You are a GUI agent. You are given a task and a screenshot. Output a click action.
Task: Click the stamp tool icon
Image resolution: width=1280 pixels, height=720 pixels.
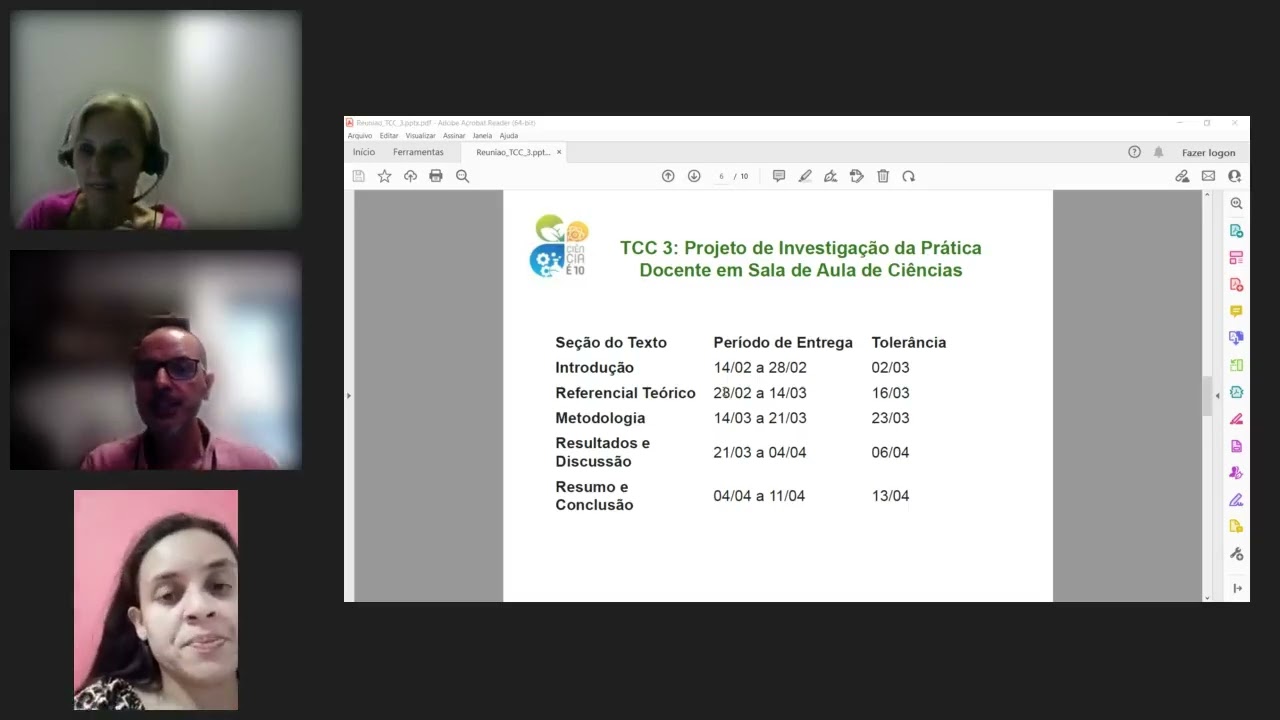[857, 176]
